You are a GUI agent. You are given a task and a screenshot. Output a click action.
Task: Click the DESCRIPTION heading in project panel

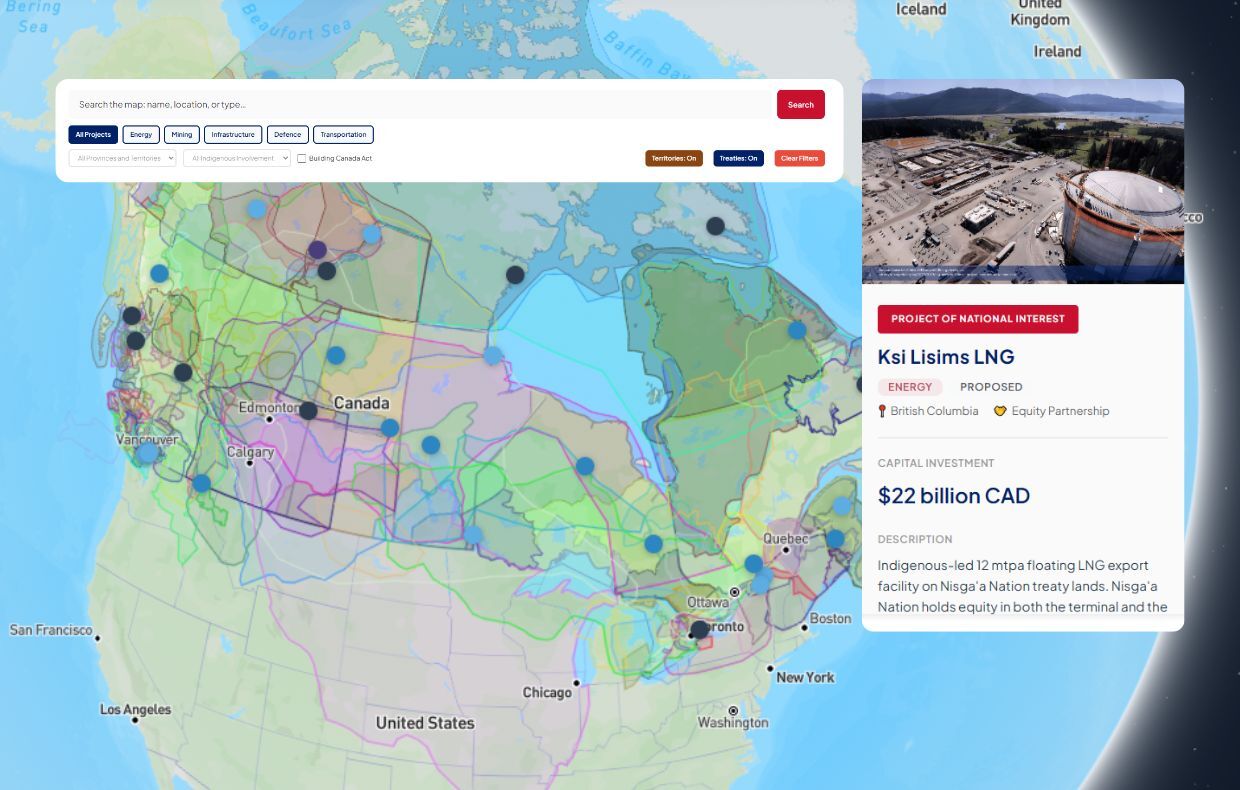[x=915, y=539]
